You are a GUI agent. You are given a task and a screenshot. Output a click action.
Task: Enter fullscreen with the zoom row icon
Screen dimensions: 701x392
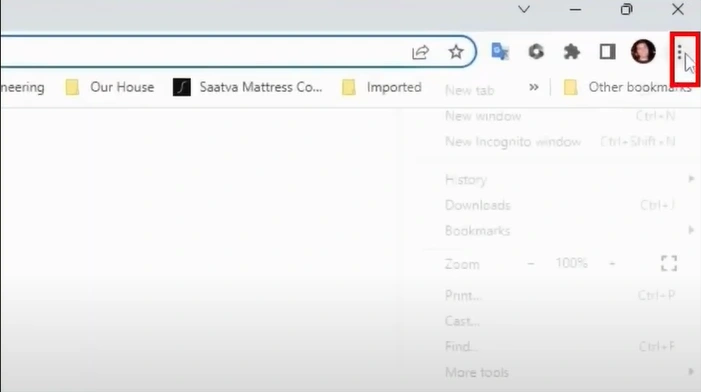(x=669, y=263)
